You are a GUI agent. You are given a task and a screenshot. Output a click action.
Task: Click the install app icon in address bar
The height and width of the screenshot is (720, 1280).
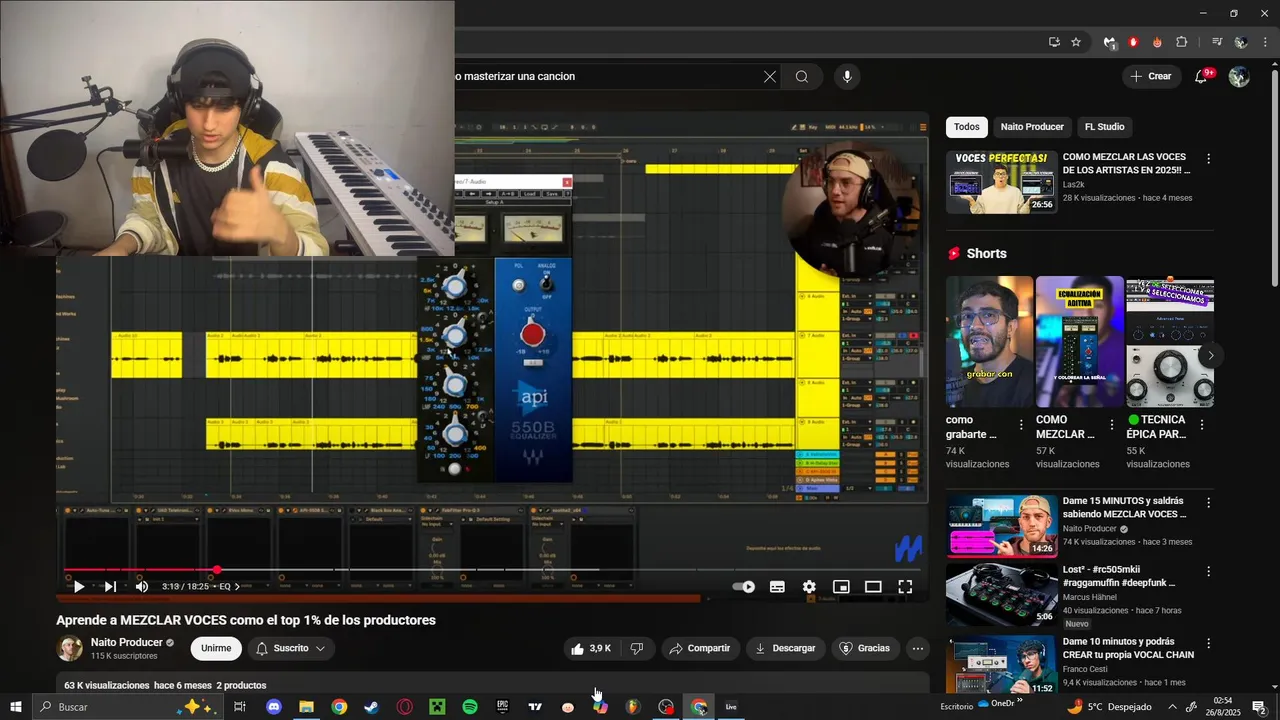pyautogui.click(x=1054, y=42)
